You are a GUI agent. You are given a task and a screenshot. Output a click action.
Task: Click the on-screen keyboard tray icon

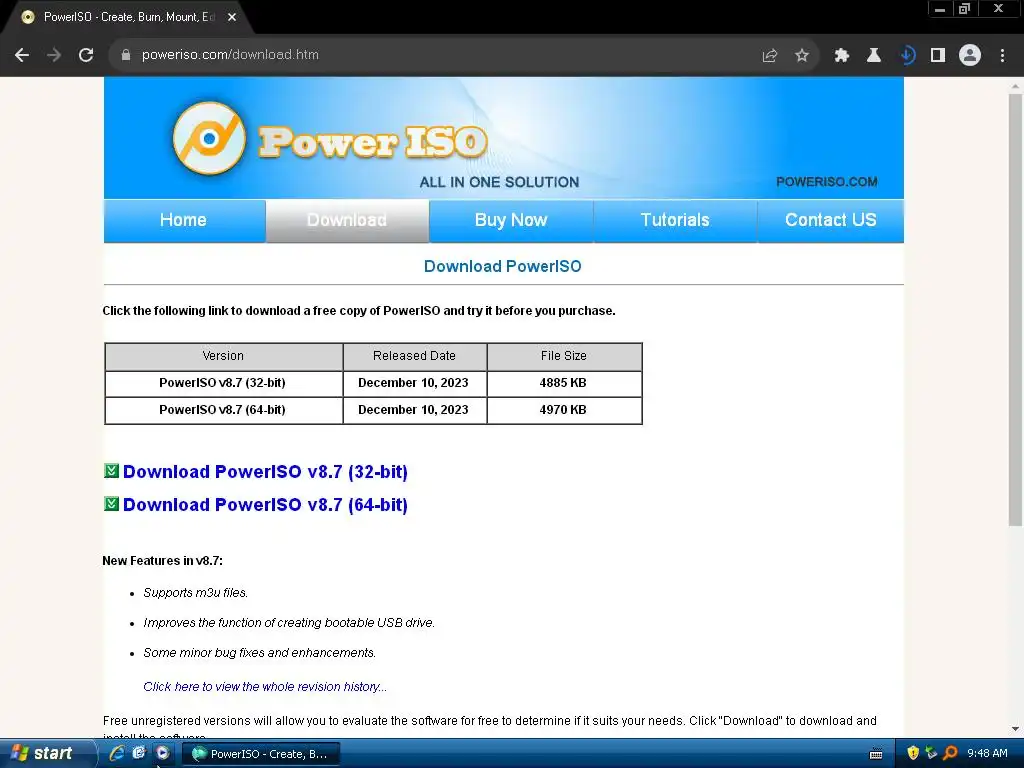(x=876, y=754)
